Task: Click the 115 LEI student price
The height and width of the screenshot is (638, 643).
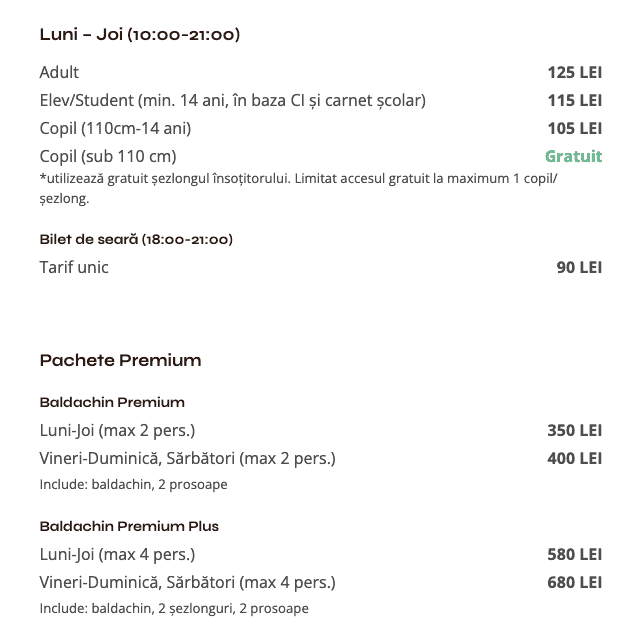Action: (574, 100)
